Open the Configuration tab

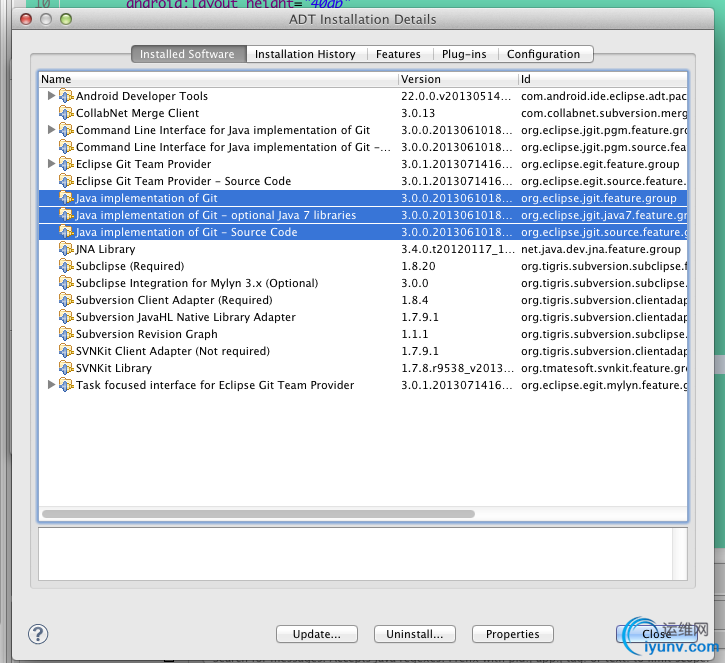pyautogui.click(x=544, y=54)
